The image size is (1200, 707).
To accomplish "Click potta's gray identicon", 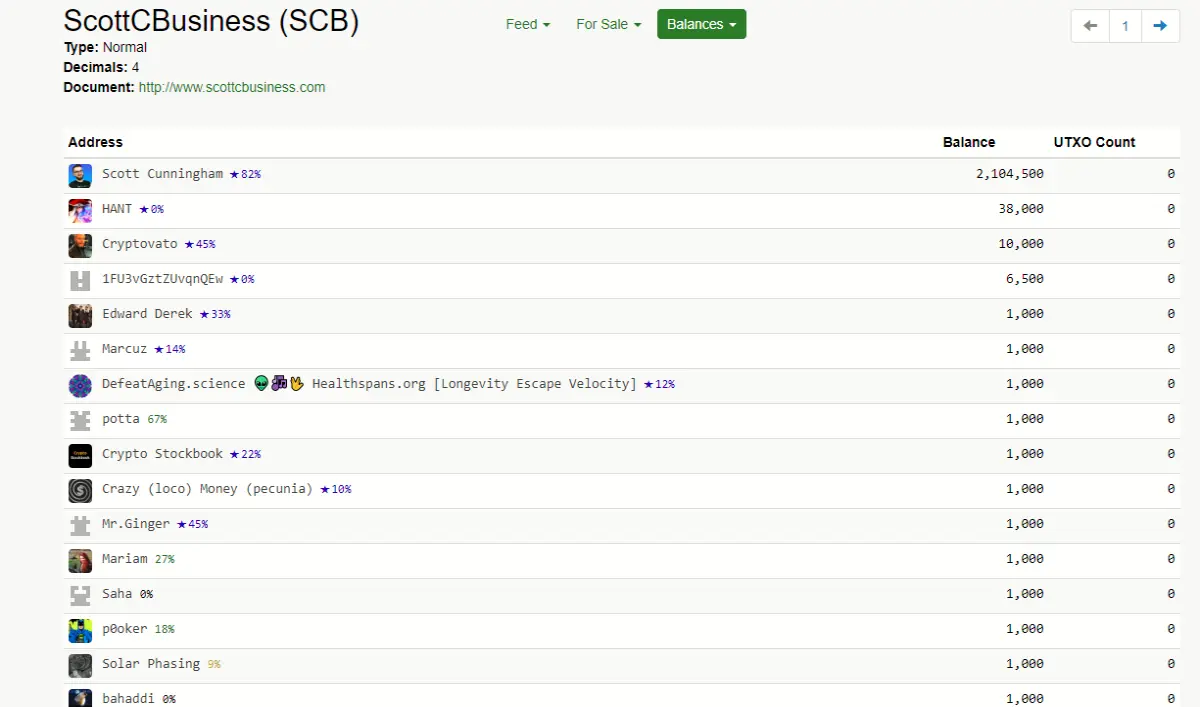I will (80, 421).
